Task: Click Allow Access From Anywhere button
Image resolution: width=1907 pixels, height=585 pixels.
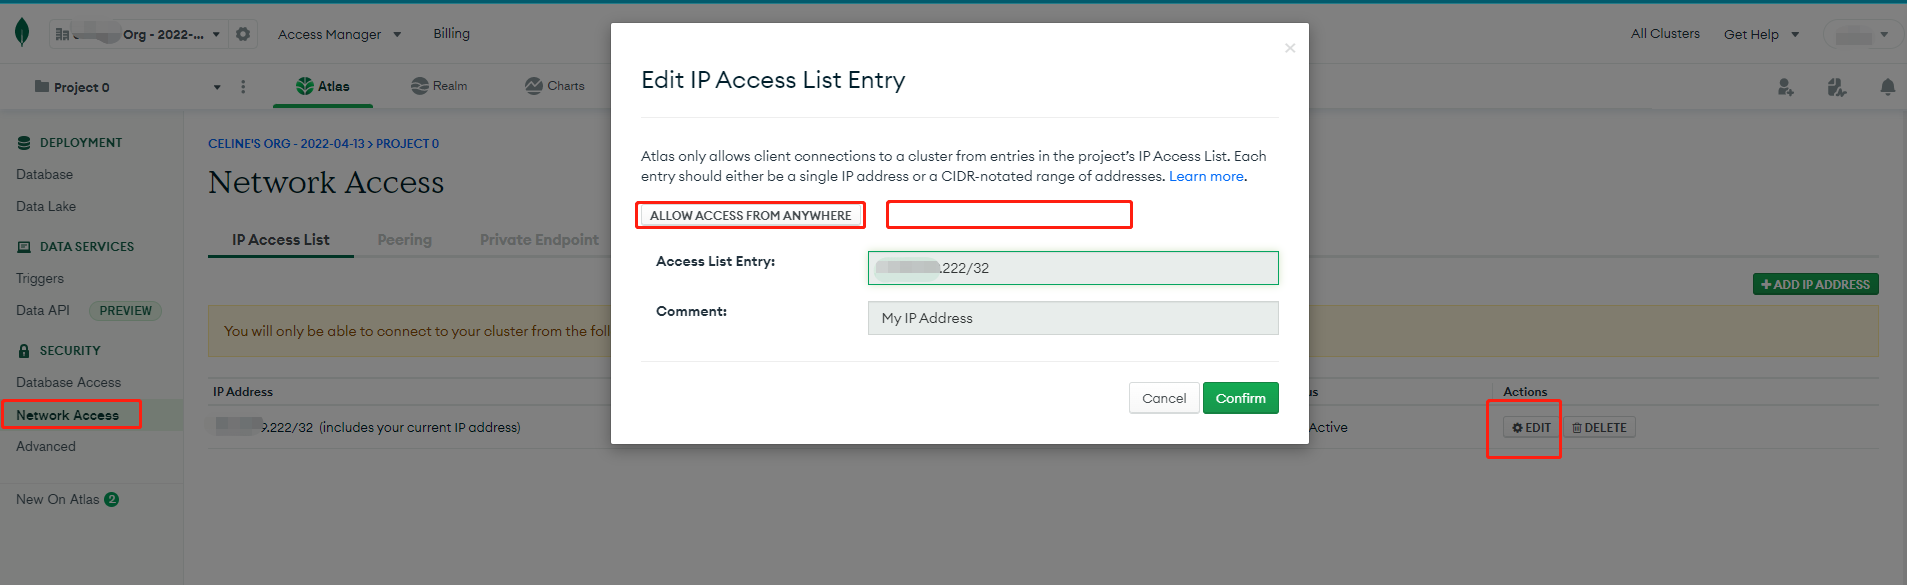Action: pyautogui.click(x=750, y=215)
